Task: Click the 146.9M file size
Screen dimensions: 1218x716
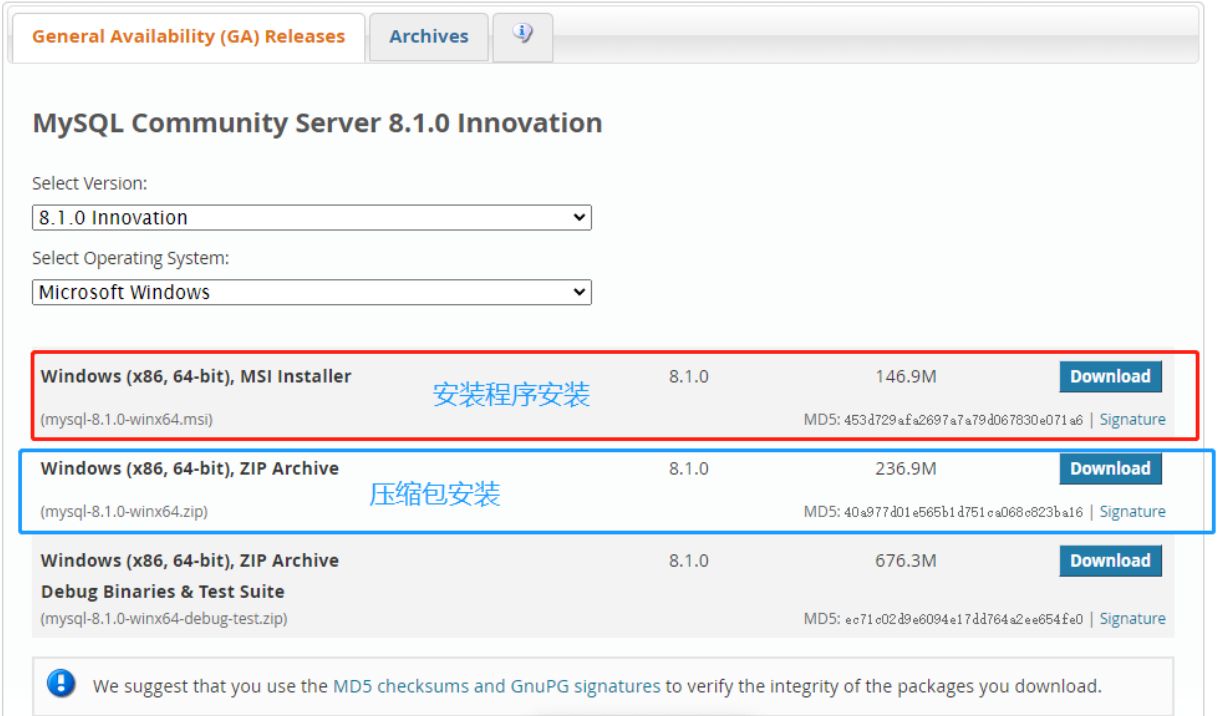Action: coord(906,377)
